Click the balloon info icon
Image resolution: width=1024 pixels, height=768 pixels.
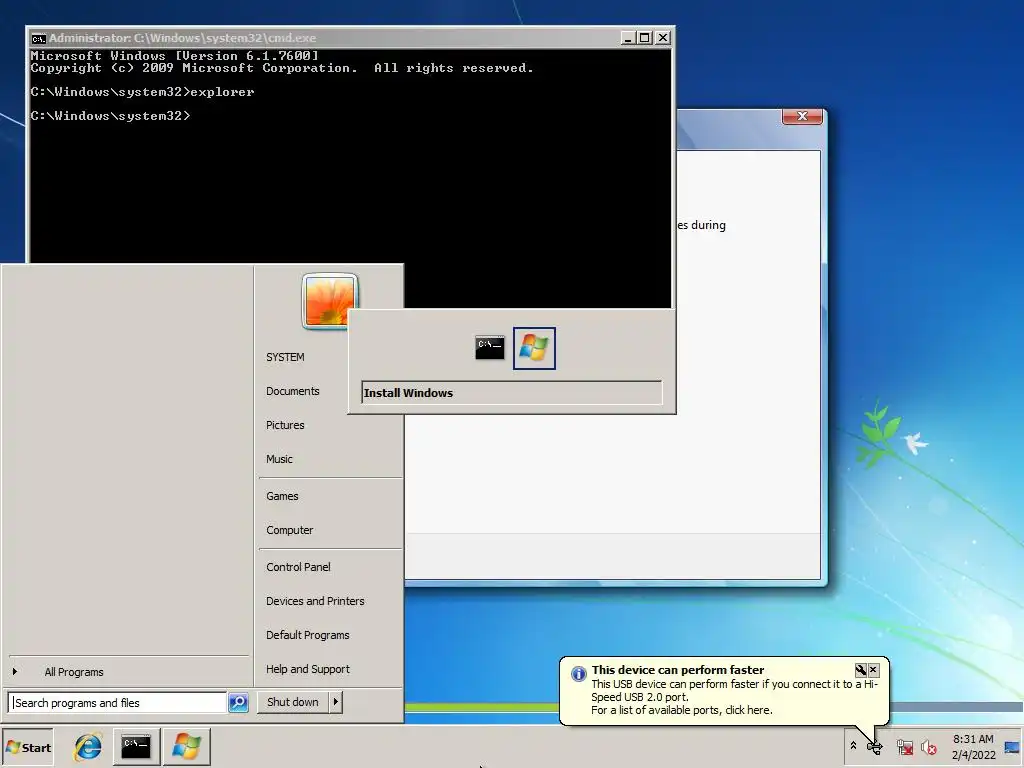coord(579,673)
